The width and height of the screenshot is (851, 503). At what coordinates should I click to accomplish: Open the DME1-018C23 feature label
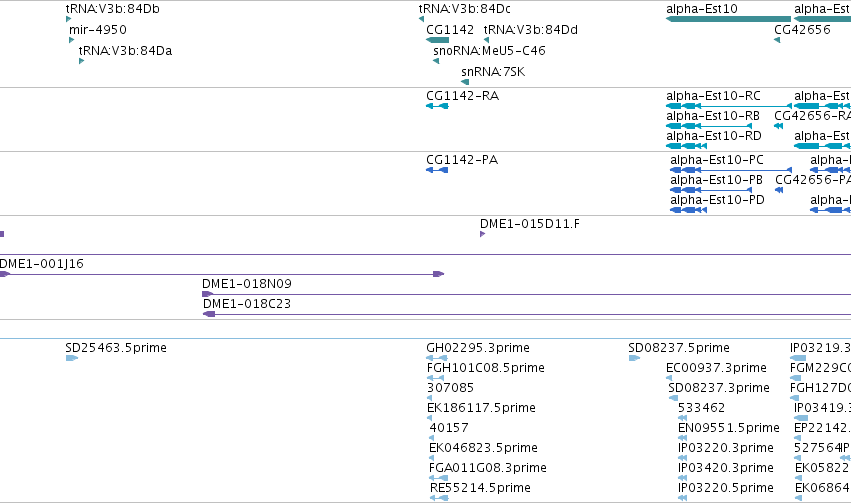247,304
